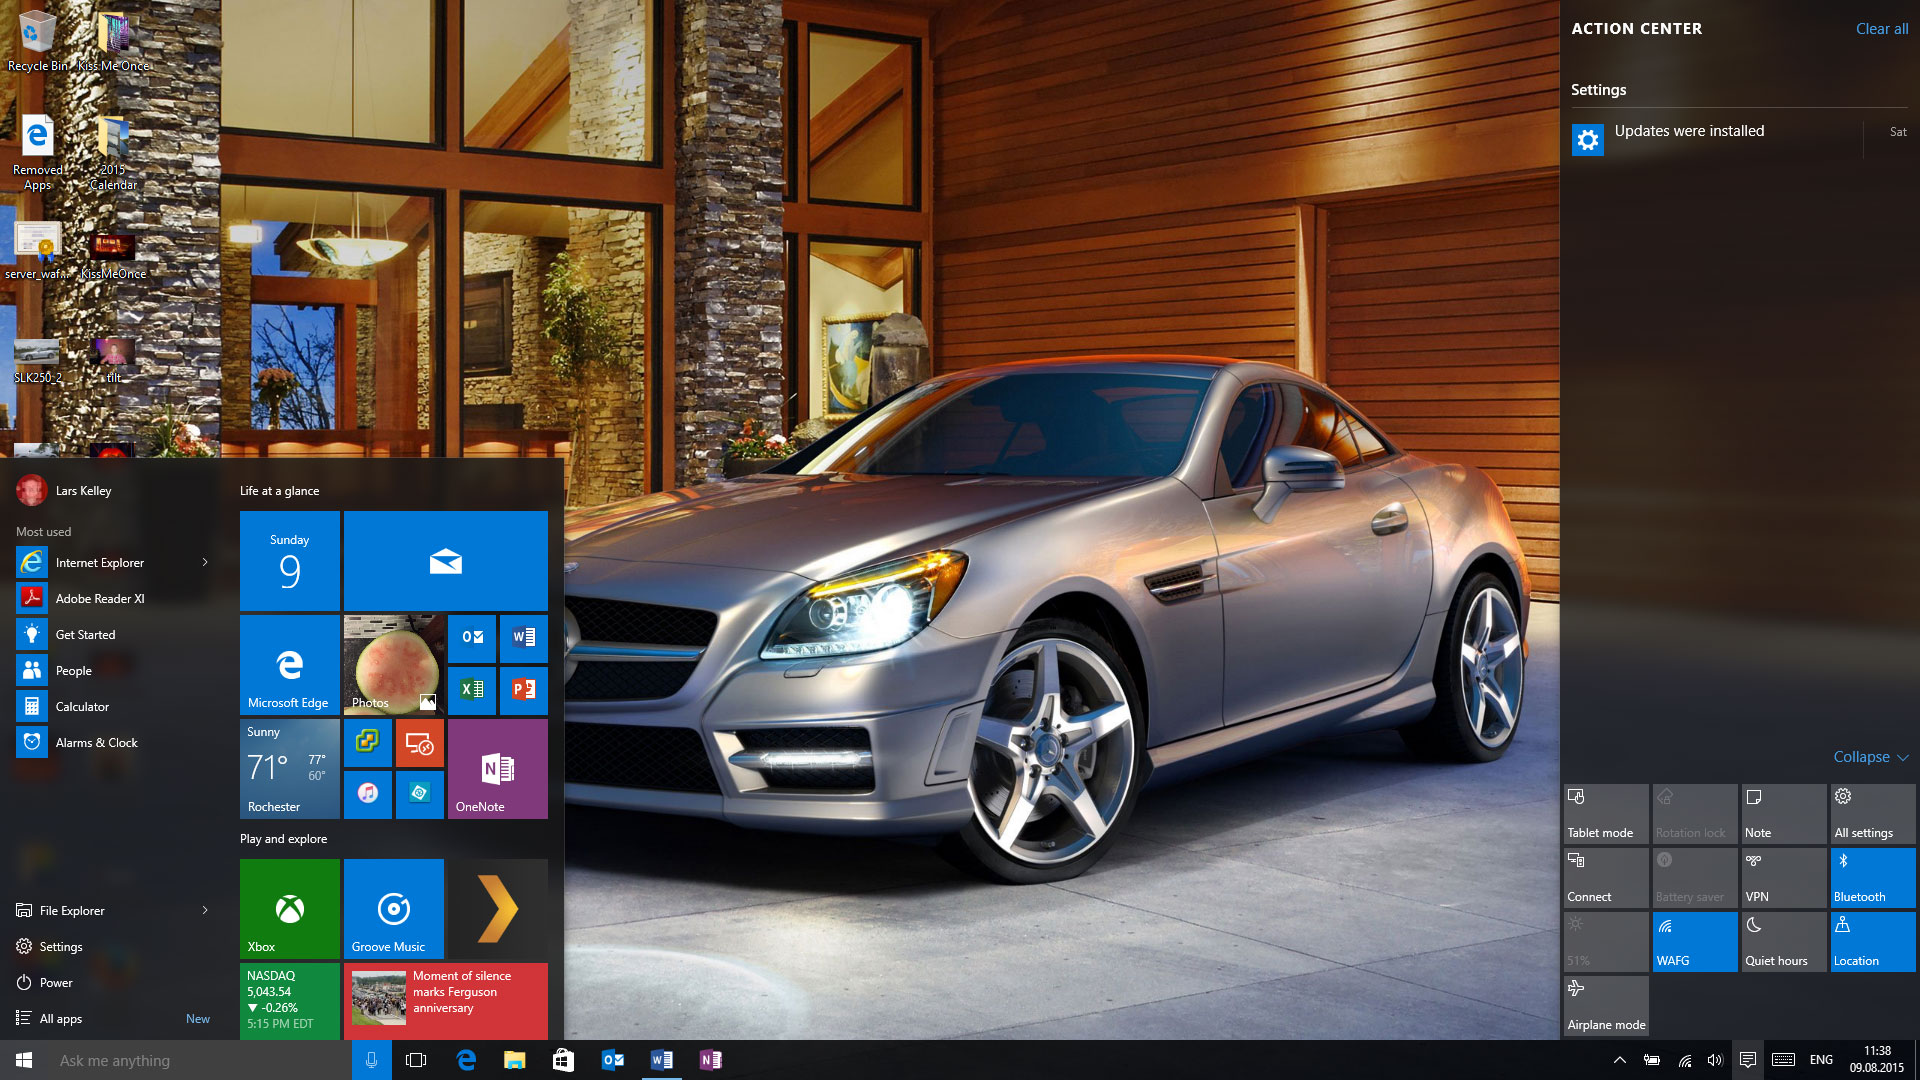Collapse the quick actions panel
1920x1080 pixels.
pyautogui.click(x=1870, y=757)
